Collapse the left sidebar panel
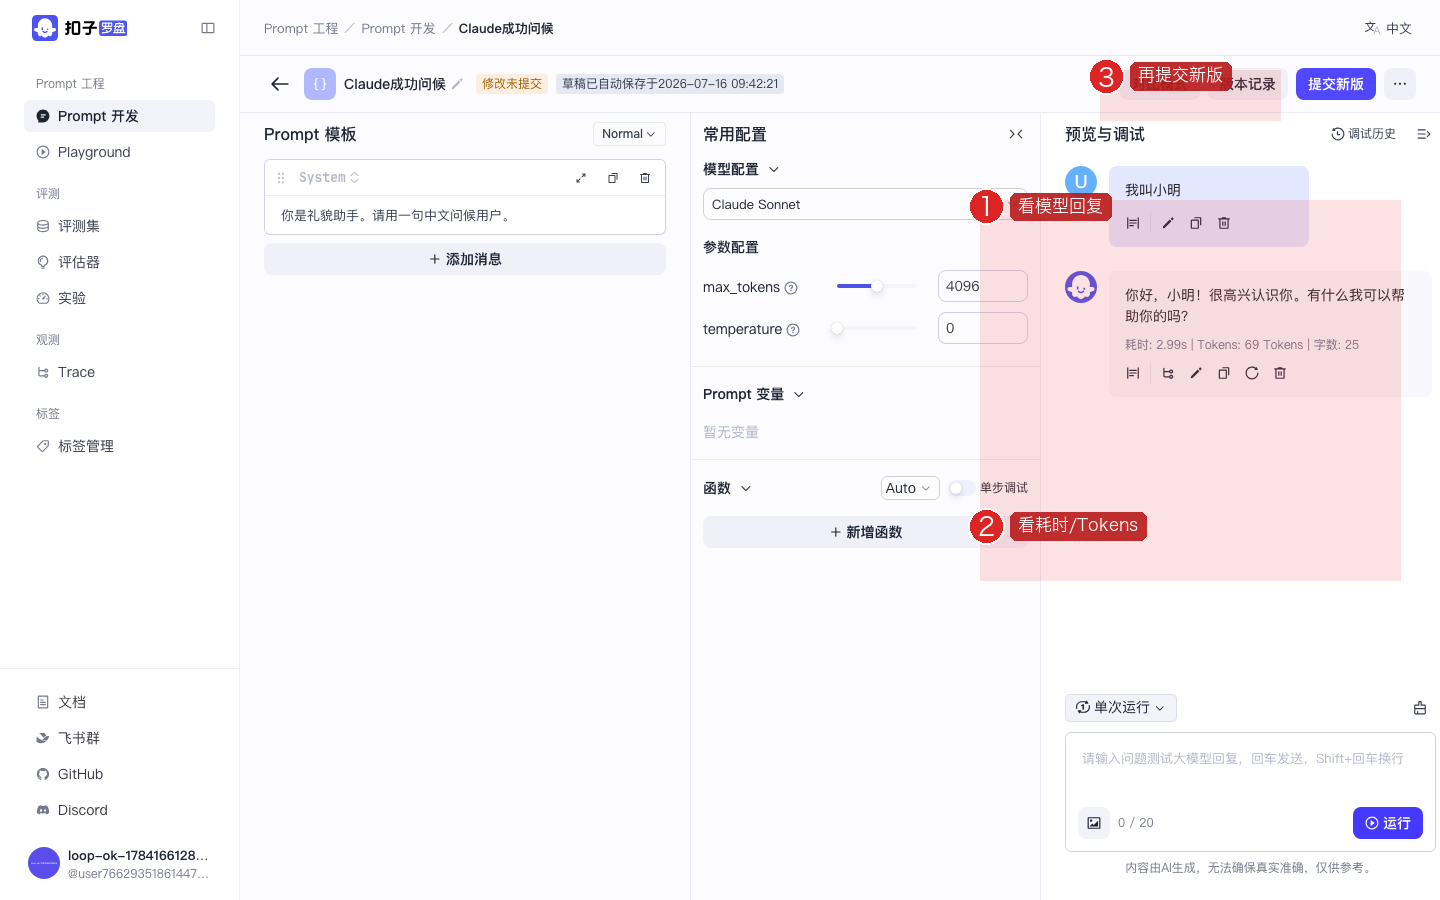The height and width of the screenshot is (900, 1440). pos(208,28)
